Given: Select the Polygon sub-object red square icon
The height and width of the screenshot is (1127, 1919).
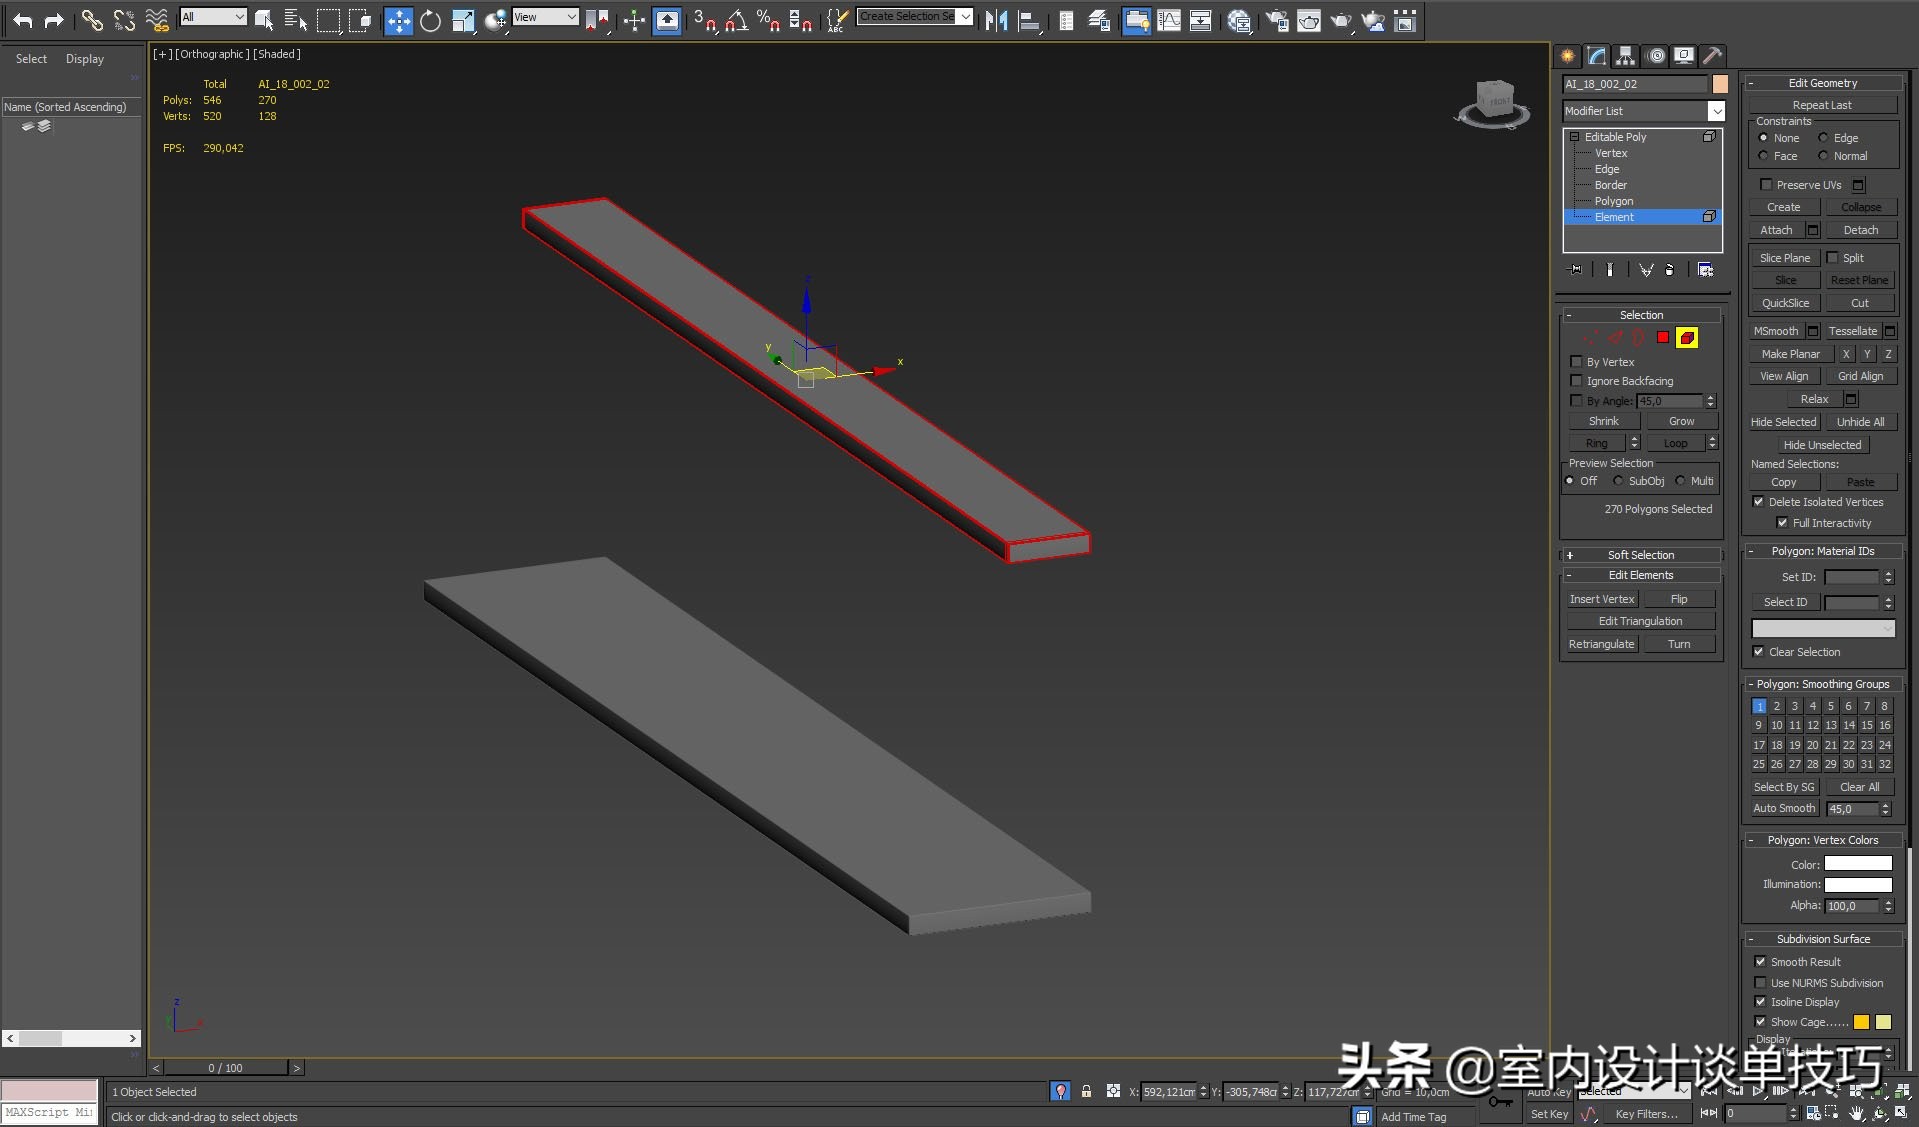Looking at the screenshot, I should (1663, 338).
